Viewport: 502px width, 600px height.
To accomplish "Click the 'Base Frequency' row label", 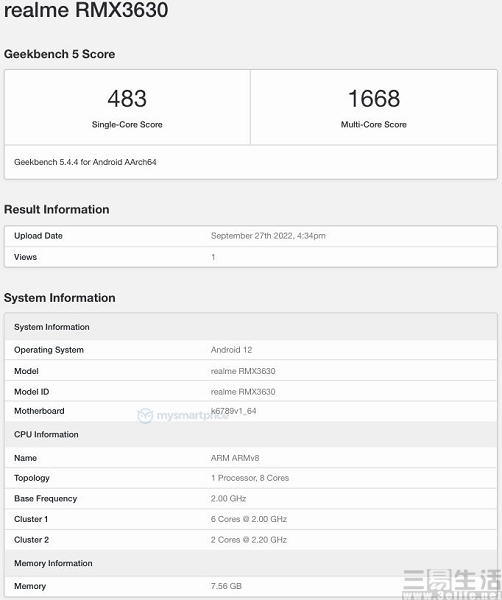I will (46, 499).
